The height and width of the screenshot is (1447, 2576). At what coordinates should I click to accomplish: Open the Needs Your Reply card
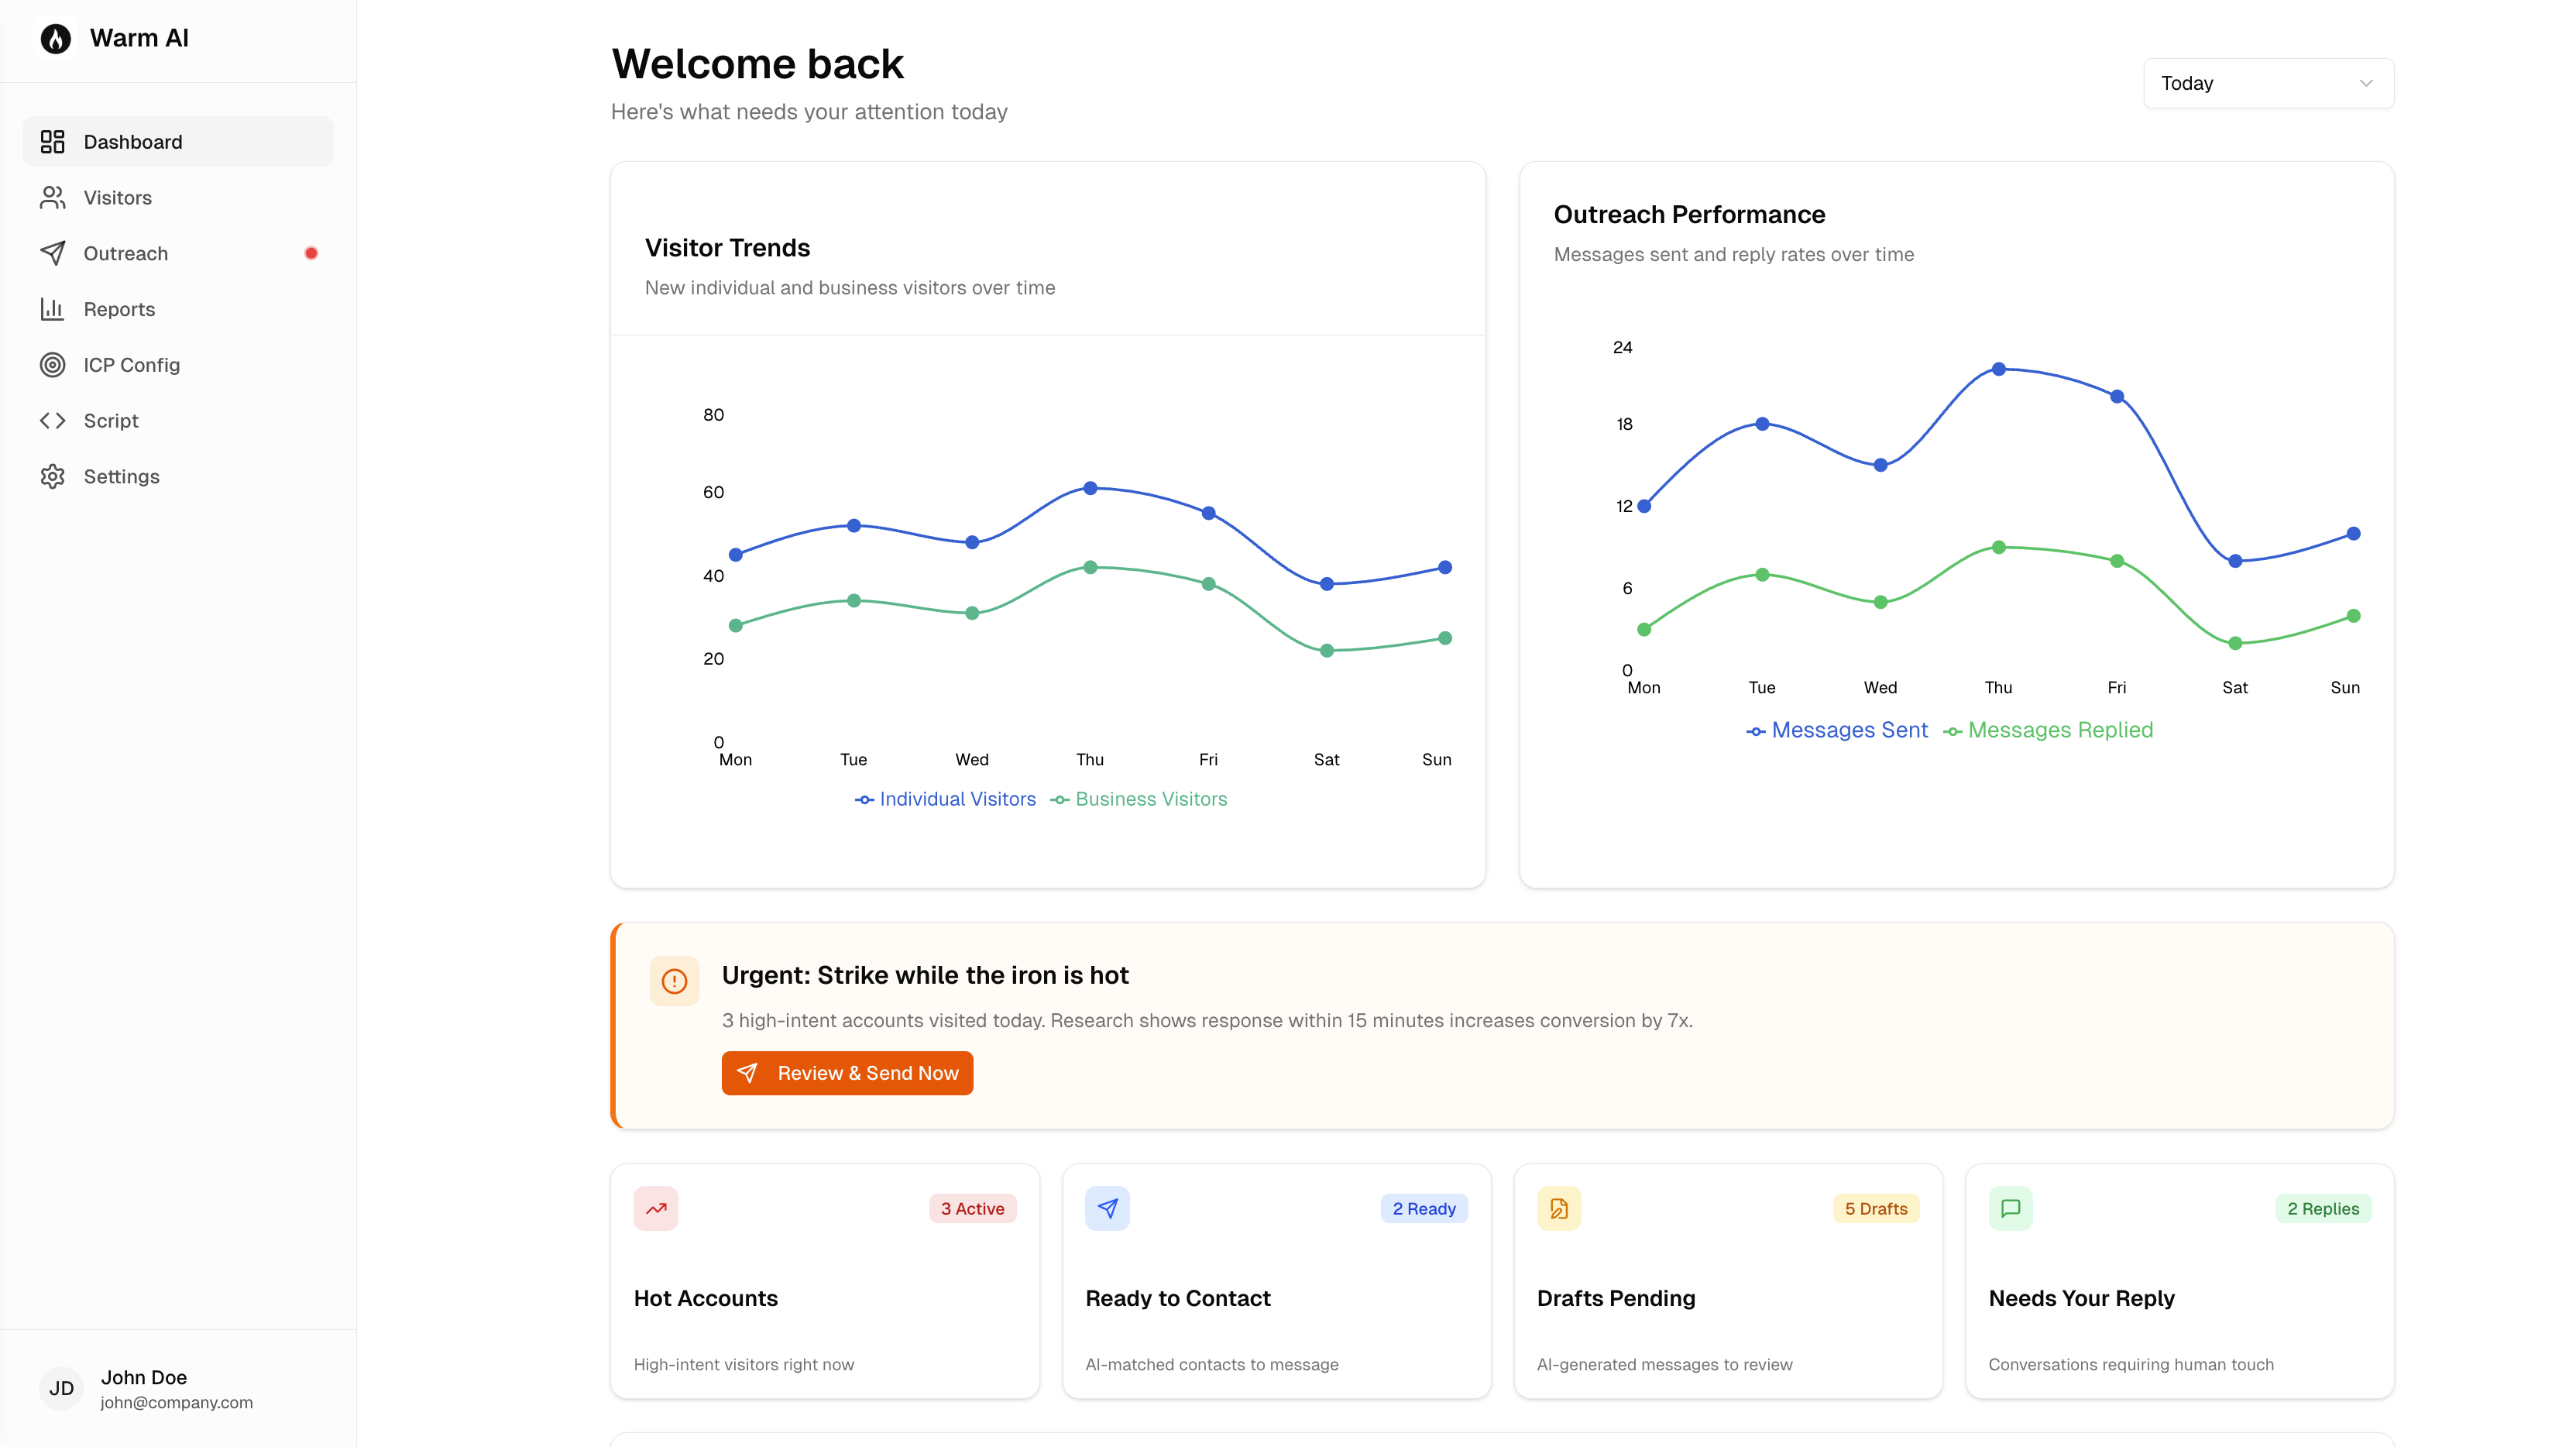pos(2180,1282)
